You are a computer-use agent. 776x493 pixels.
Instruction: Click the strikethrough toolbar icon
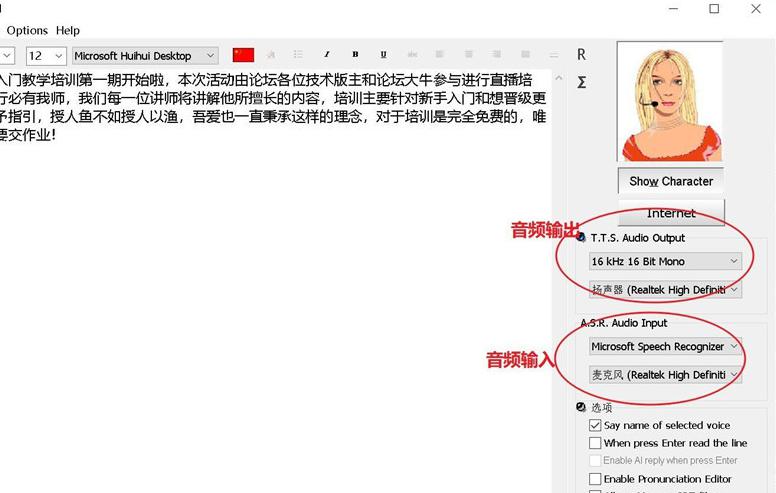[412, 55]
